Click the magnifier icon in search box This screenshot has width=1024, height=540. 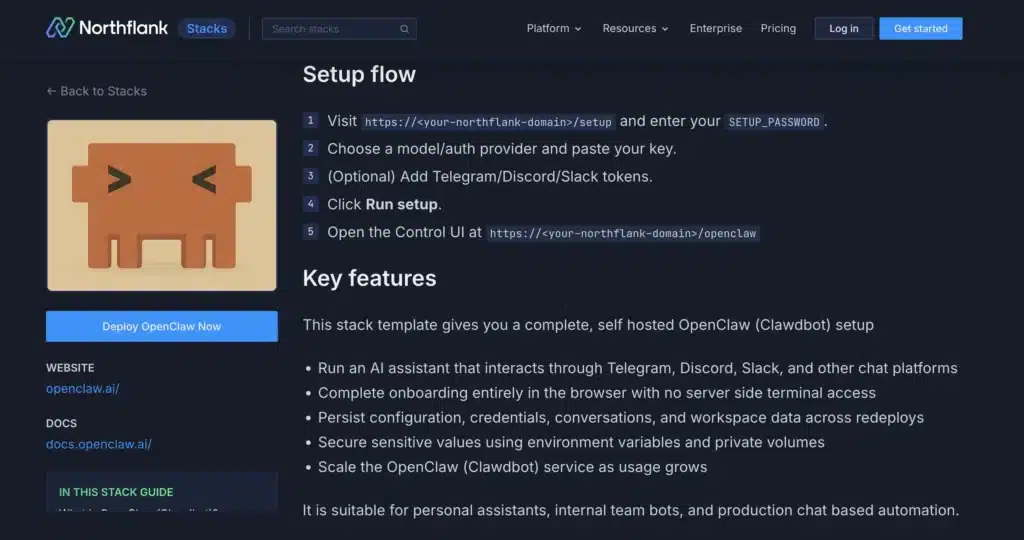[404, 29]
